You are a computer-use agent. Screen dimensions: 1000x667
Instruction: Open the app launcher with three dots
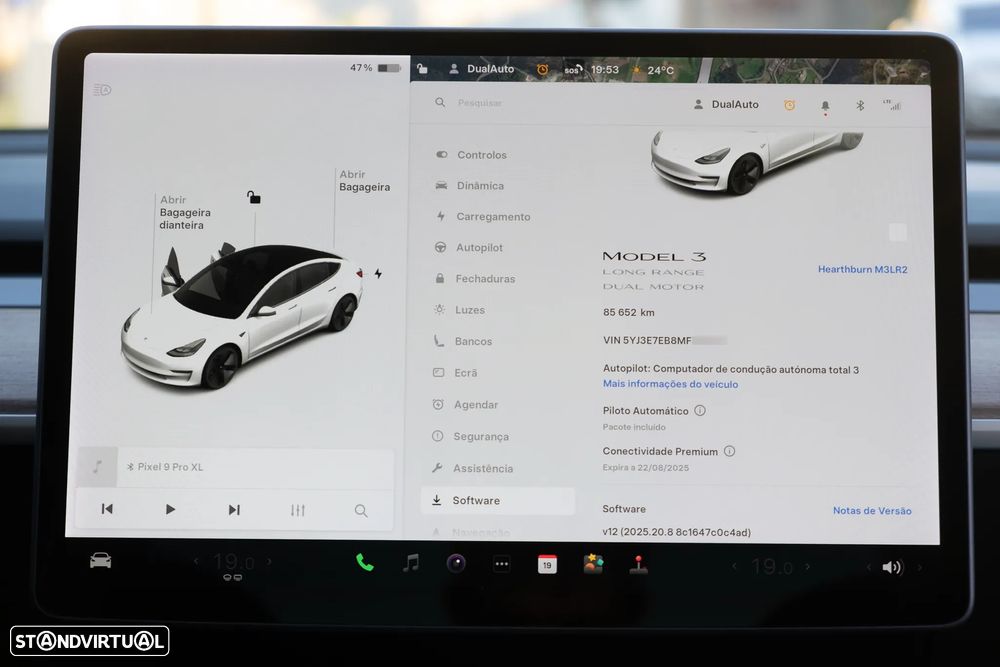pyautogui.click(x=502, y=564)
